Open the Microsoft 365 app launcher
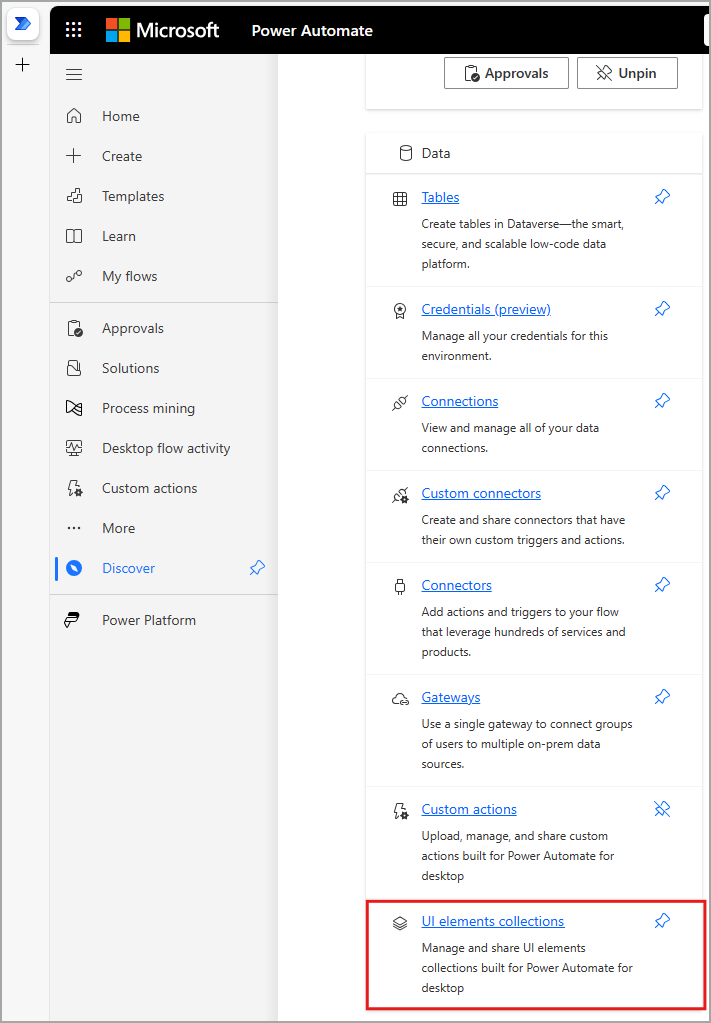This screenshot has height=1023, width=711. coord(73,29)
